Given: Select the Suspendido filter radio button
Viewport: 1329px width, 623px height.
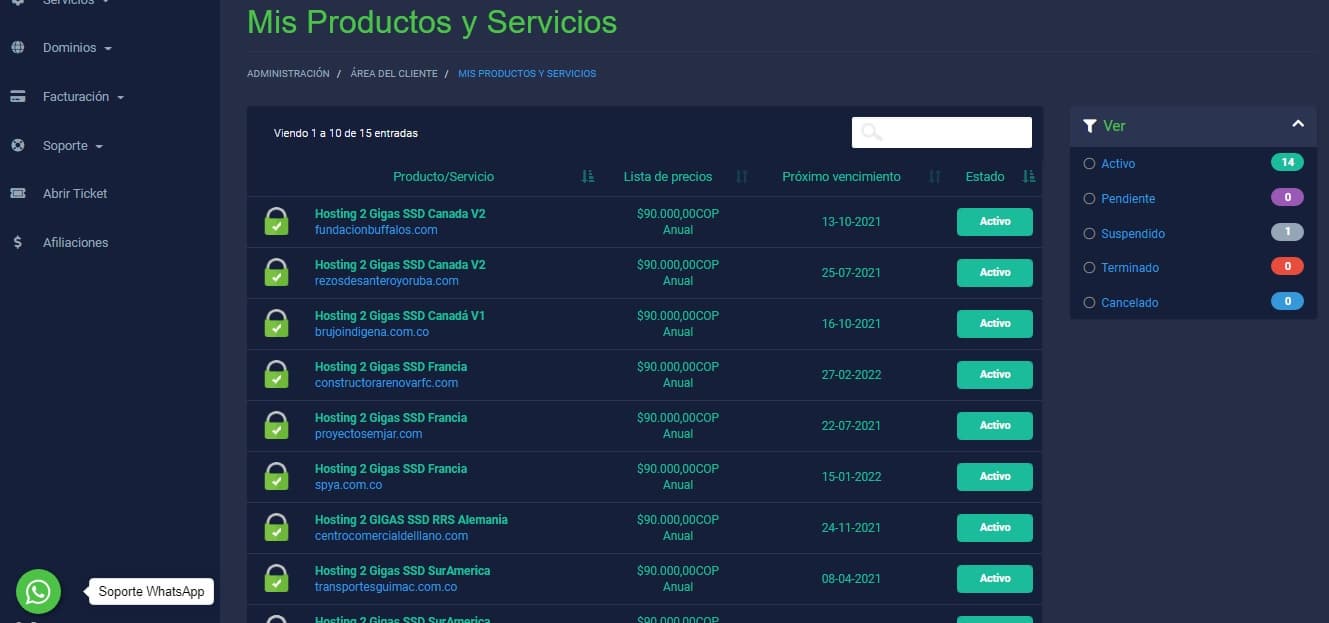Looking at the screenshot, I should coord(1090,234).
